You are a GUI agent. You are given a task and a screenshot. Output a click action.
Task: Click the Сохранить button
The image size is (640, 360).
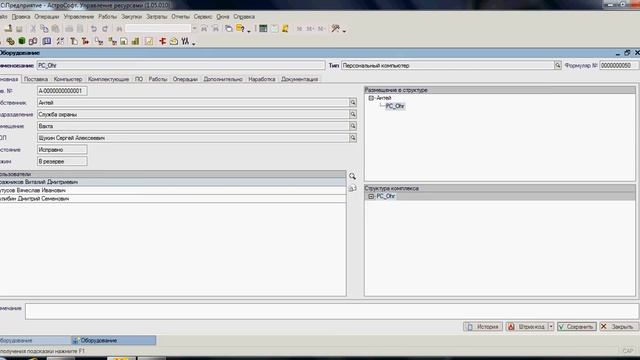click(576, 327)
